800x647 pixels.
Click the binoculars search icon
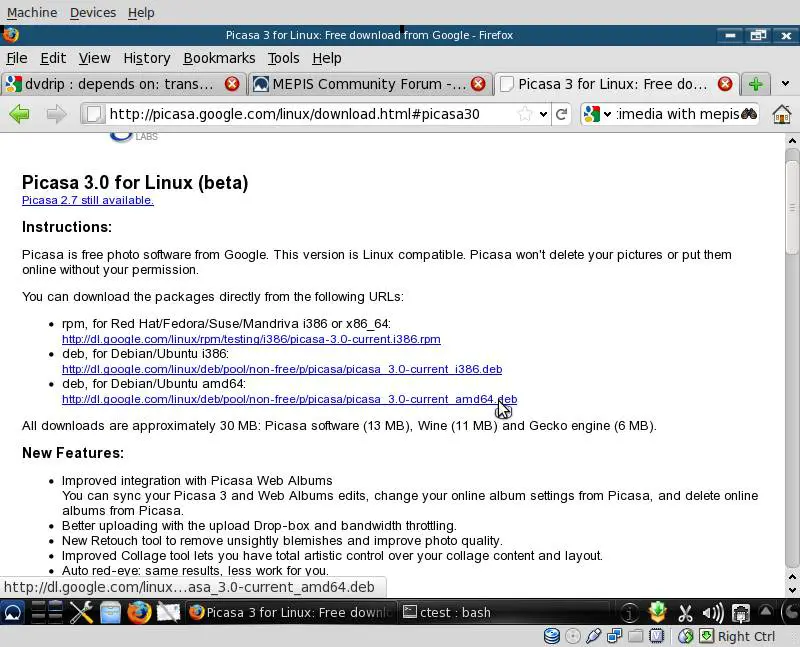point(748,113)
